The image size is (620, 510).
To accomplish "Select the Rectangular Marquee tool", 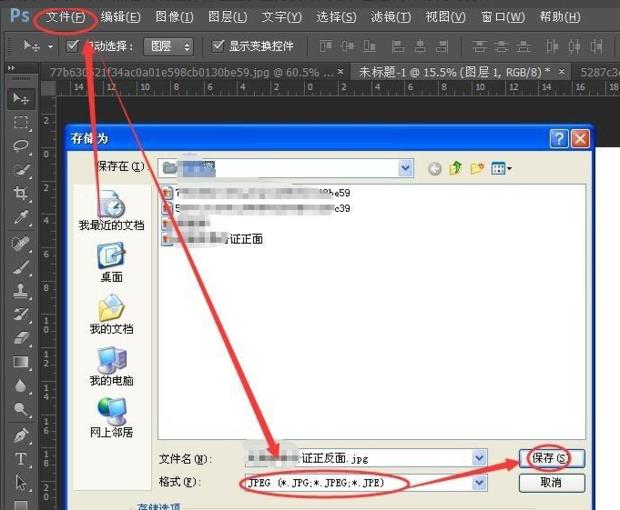I will (20, 122).
